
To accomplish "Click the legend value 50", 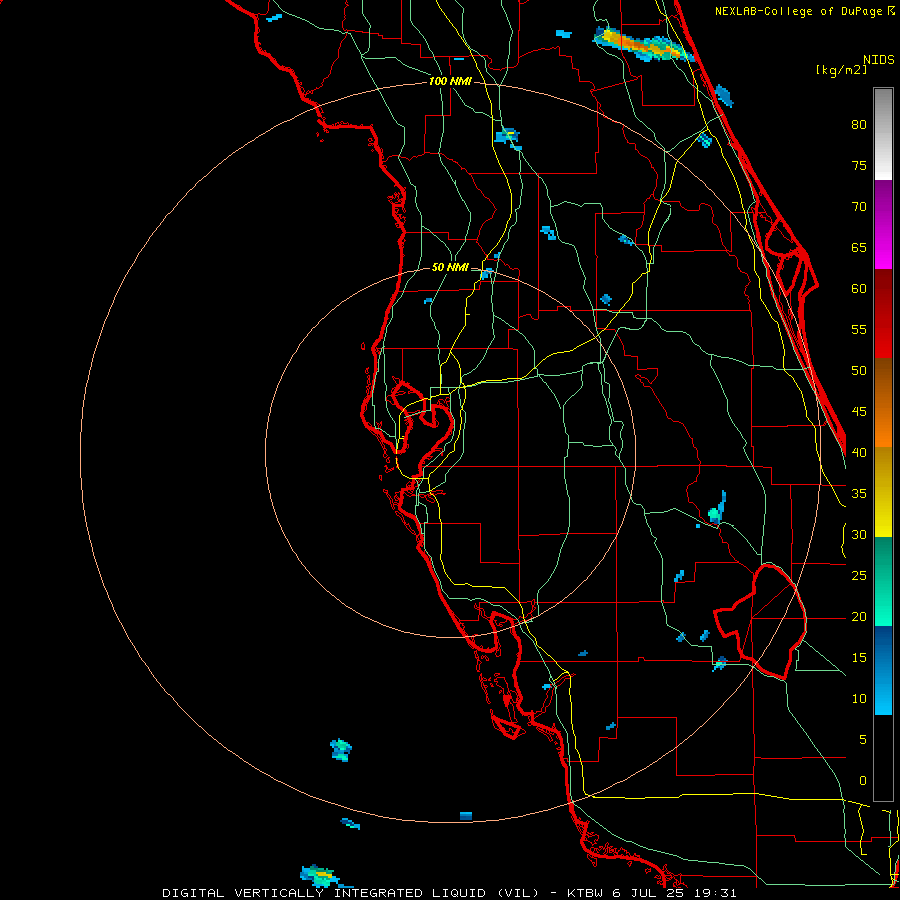I will 859,371.
